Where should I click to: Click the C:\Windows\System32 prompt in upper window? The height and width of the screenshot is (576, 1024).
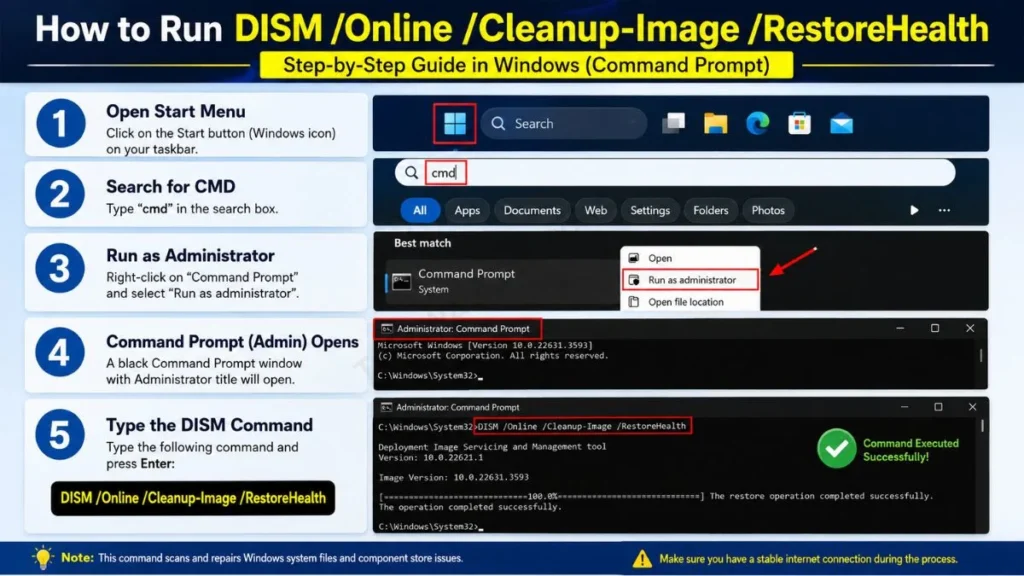[428, 376]
